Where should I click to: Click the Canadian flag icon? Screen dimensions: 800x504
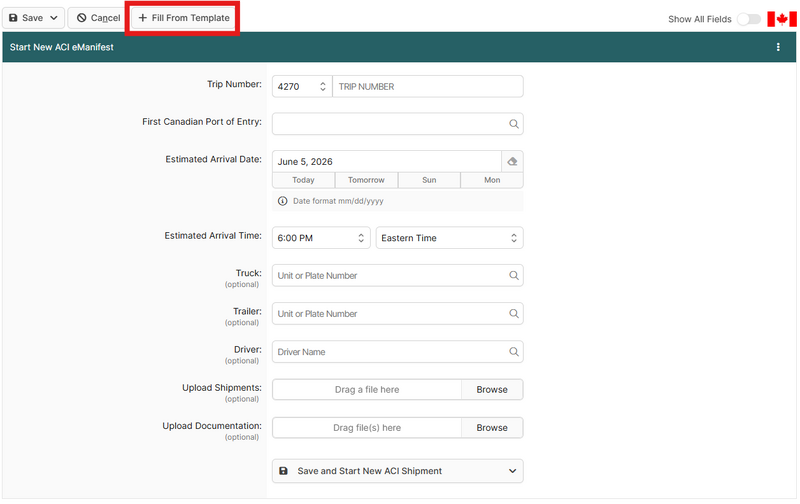click(782, 19)
